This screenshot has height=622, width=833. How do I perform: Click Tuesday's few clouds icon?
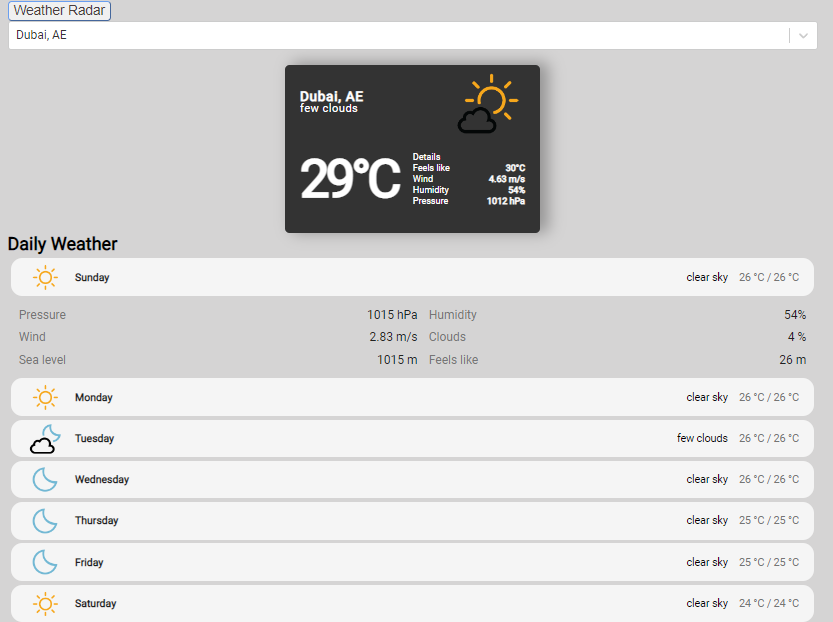44,438
